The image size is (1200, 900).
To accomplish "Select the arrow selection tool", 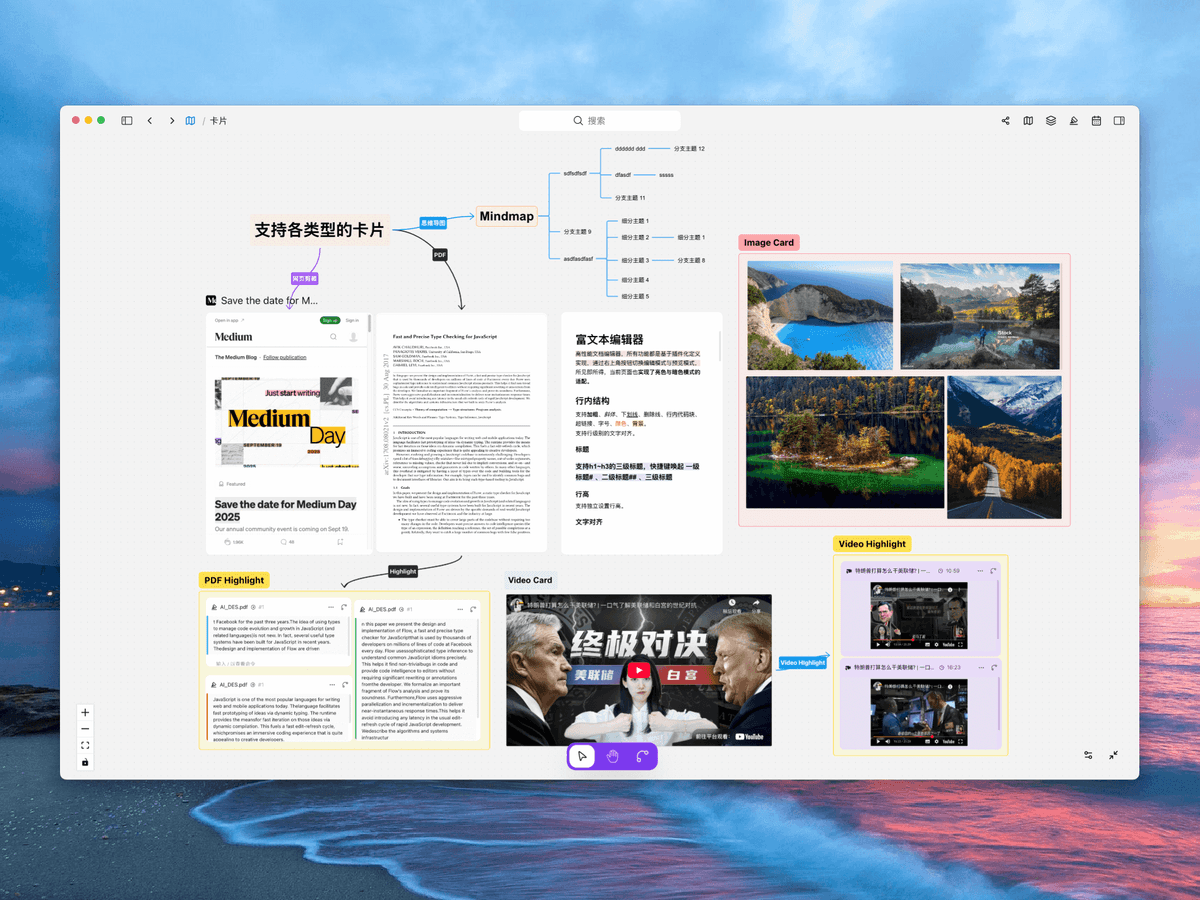I will coord(582,757).
